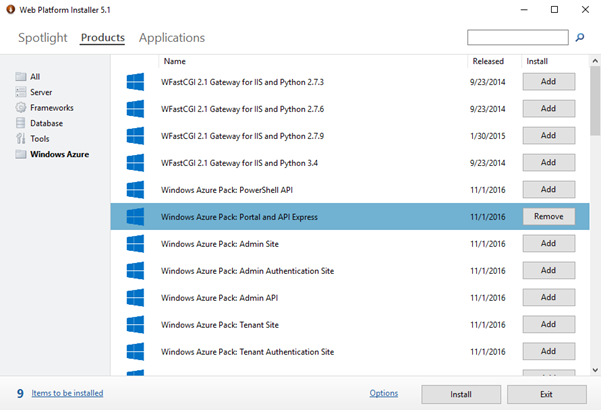Click the All category folder icon

click(x=21, y=77)
